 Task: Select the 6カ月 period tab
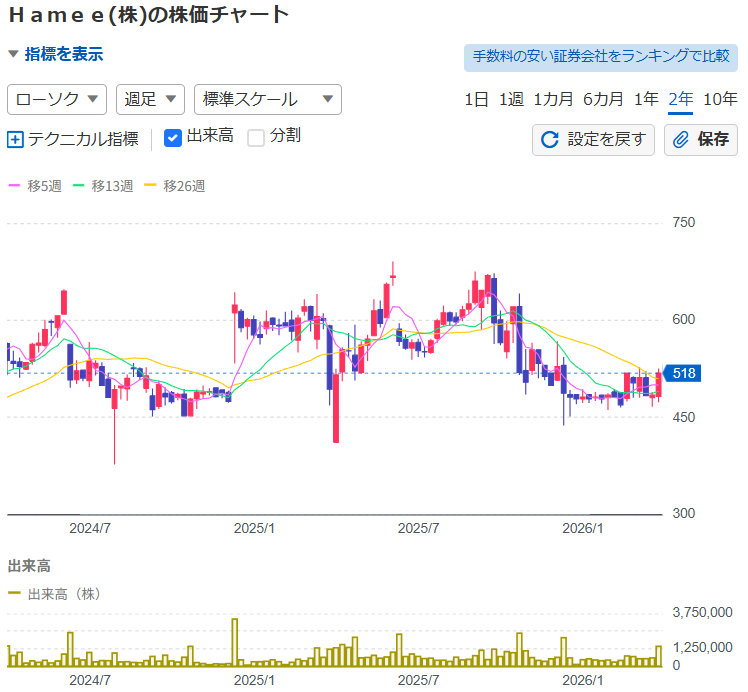coord(603,99)
